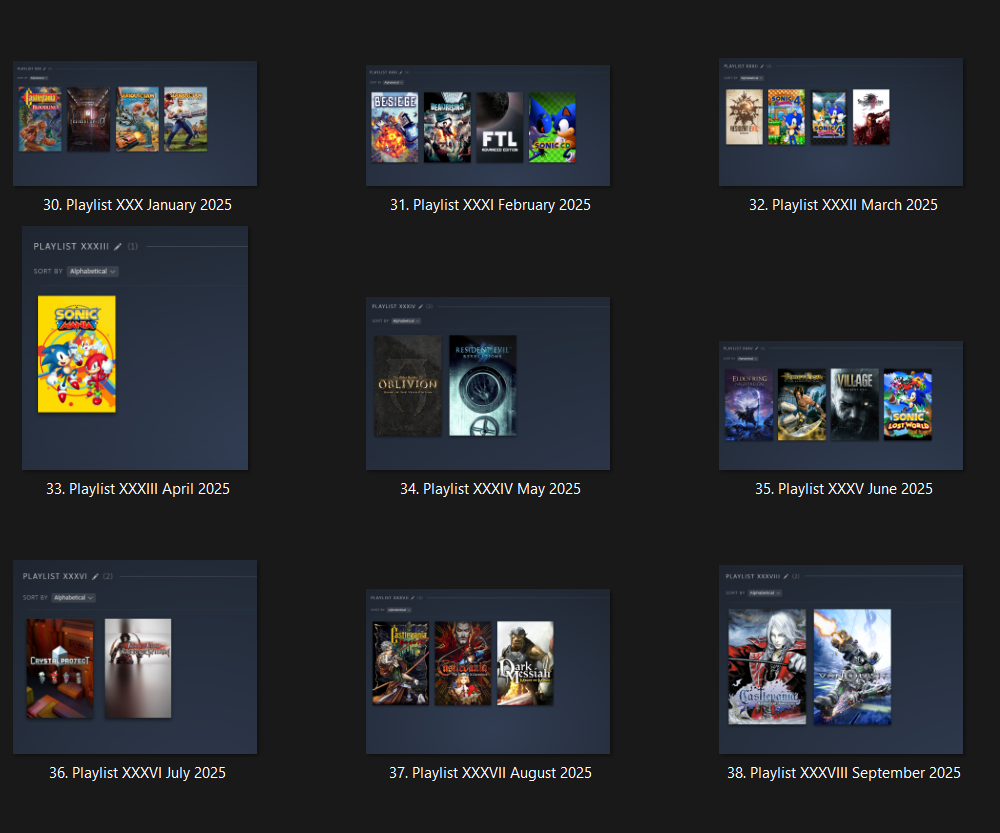Select the Castlevania cover in September playlist
The width and height of the screenshot is (1000, 833).
[x=767, y=667]
